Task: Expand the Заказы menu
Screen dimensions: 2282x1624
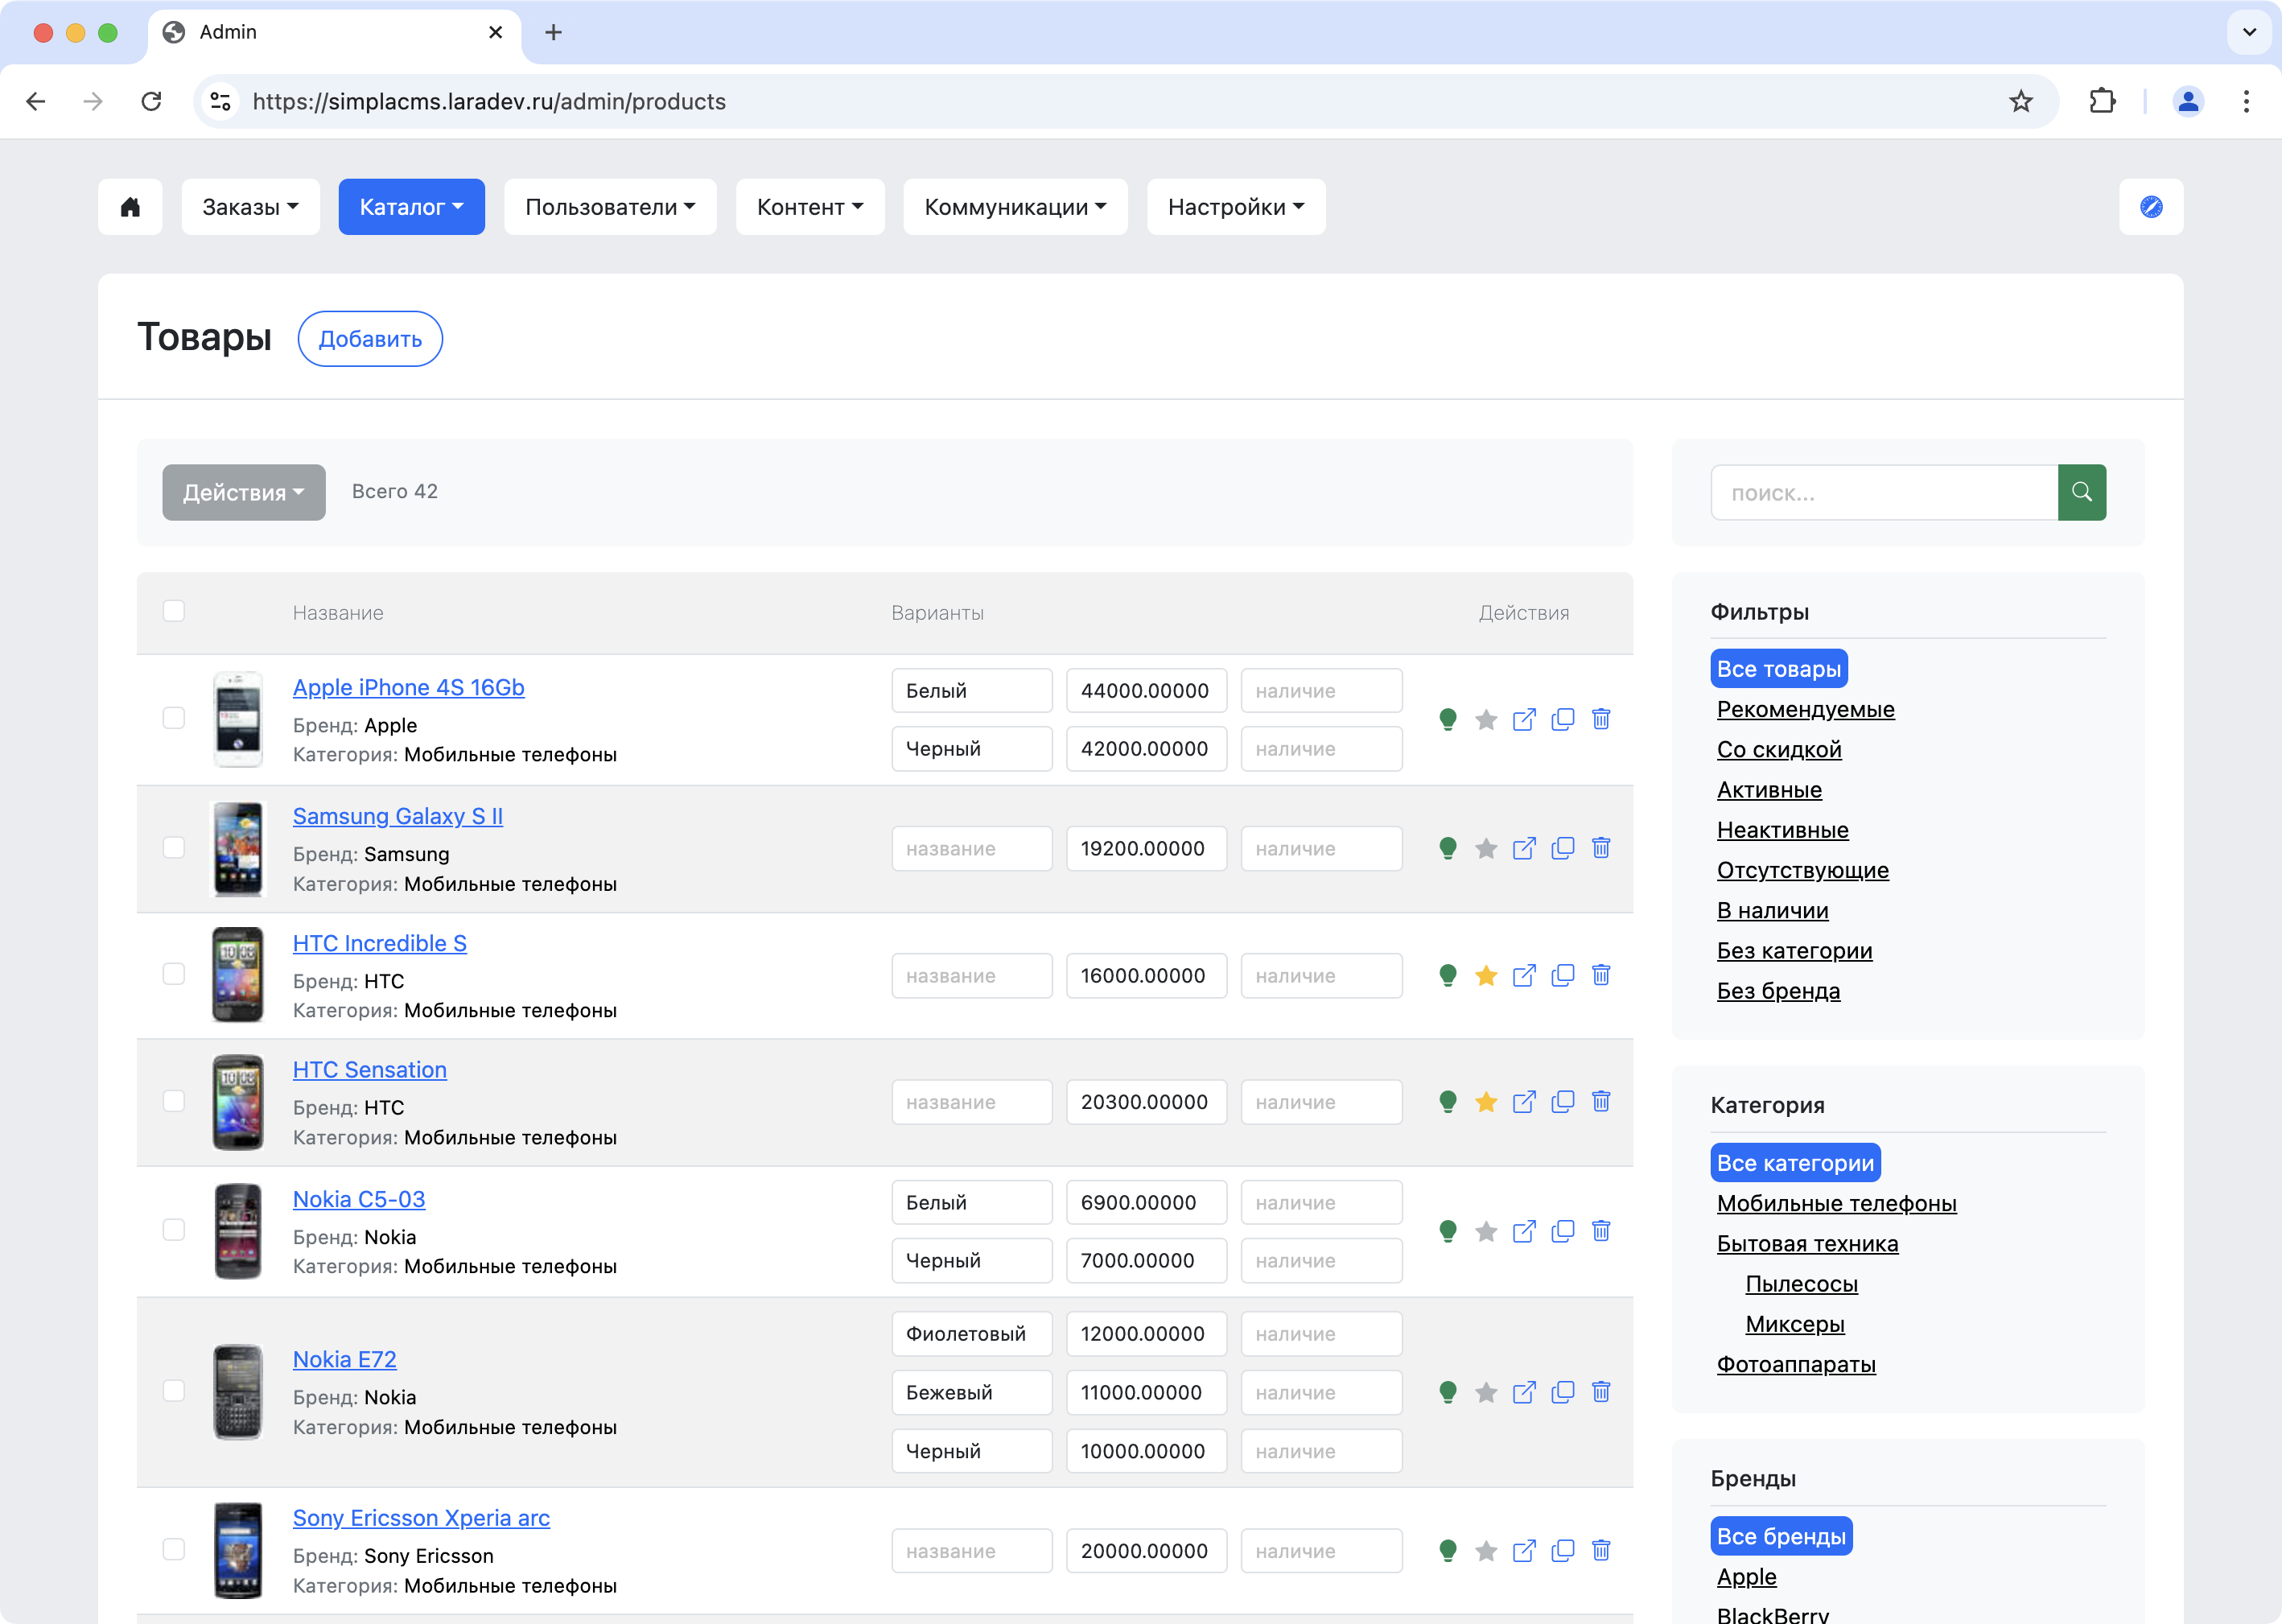Action: tap(250, 207)
